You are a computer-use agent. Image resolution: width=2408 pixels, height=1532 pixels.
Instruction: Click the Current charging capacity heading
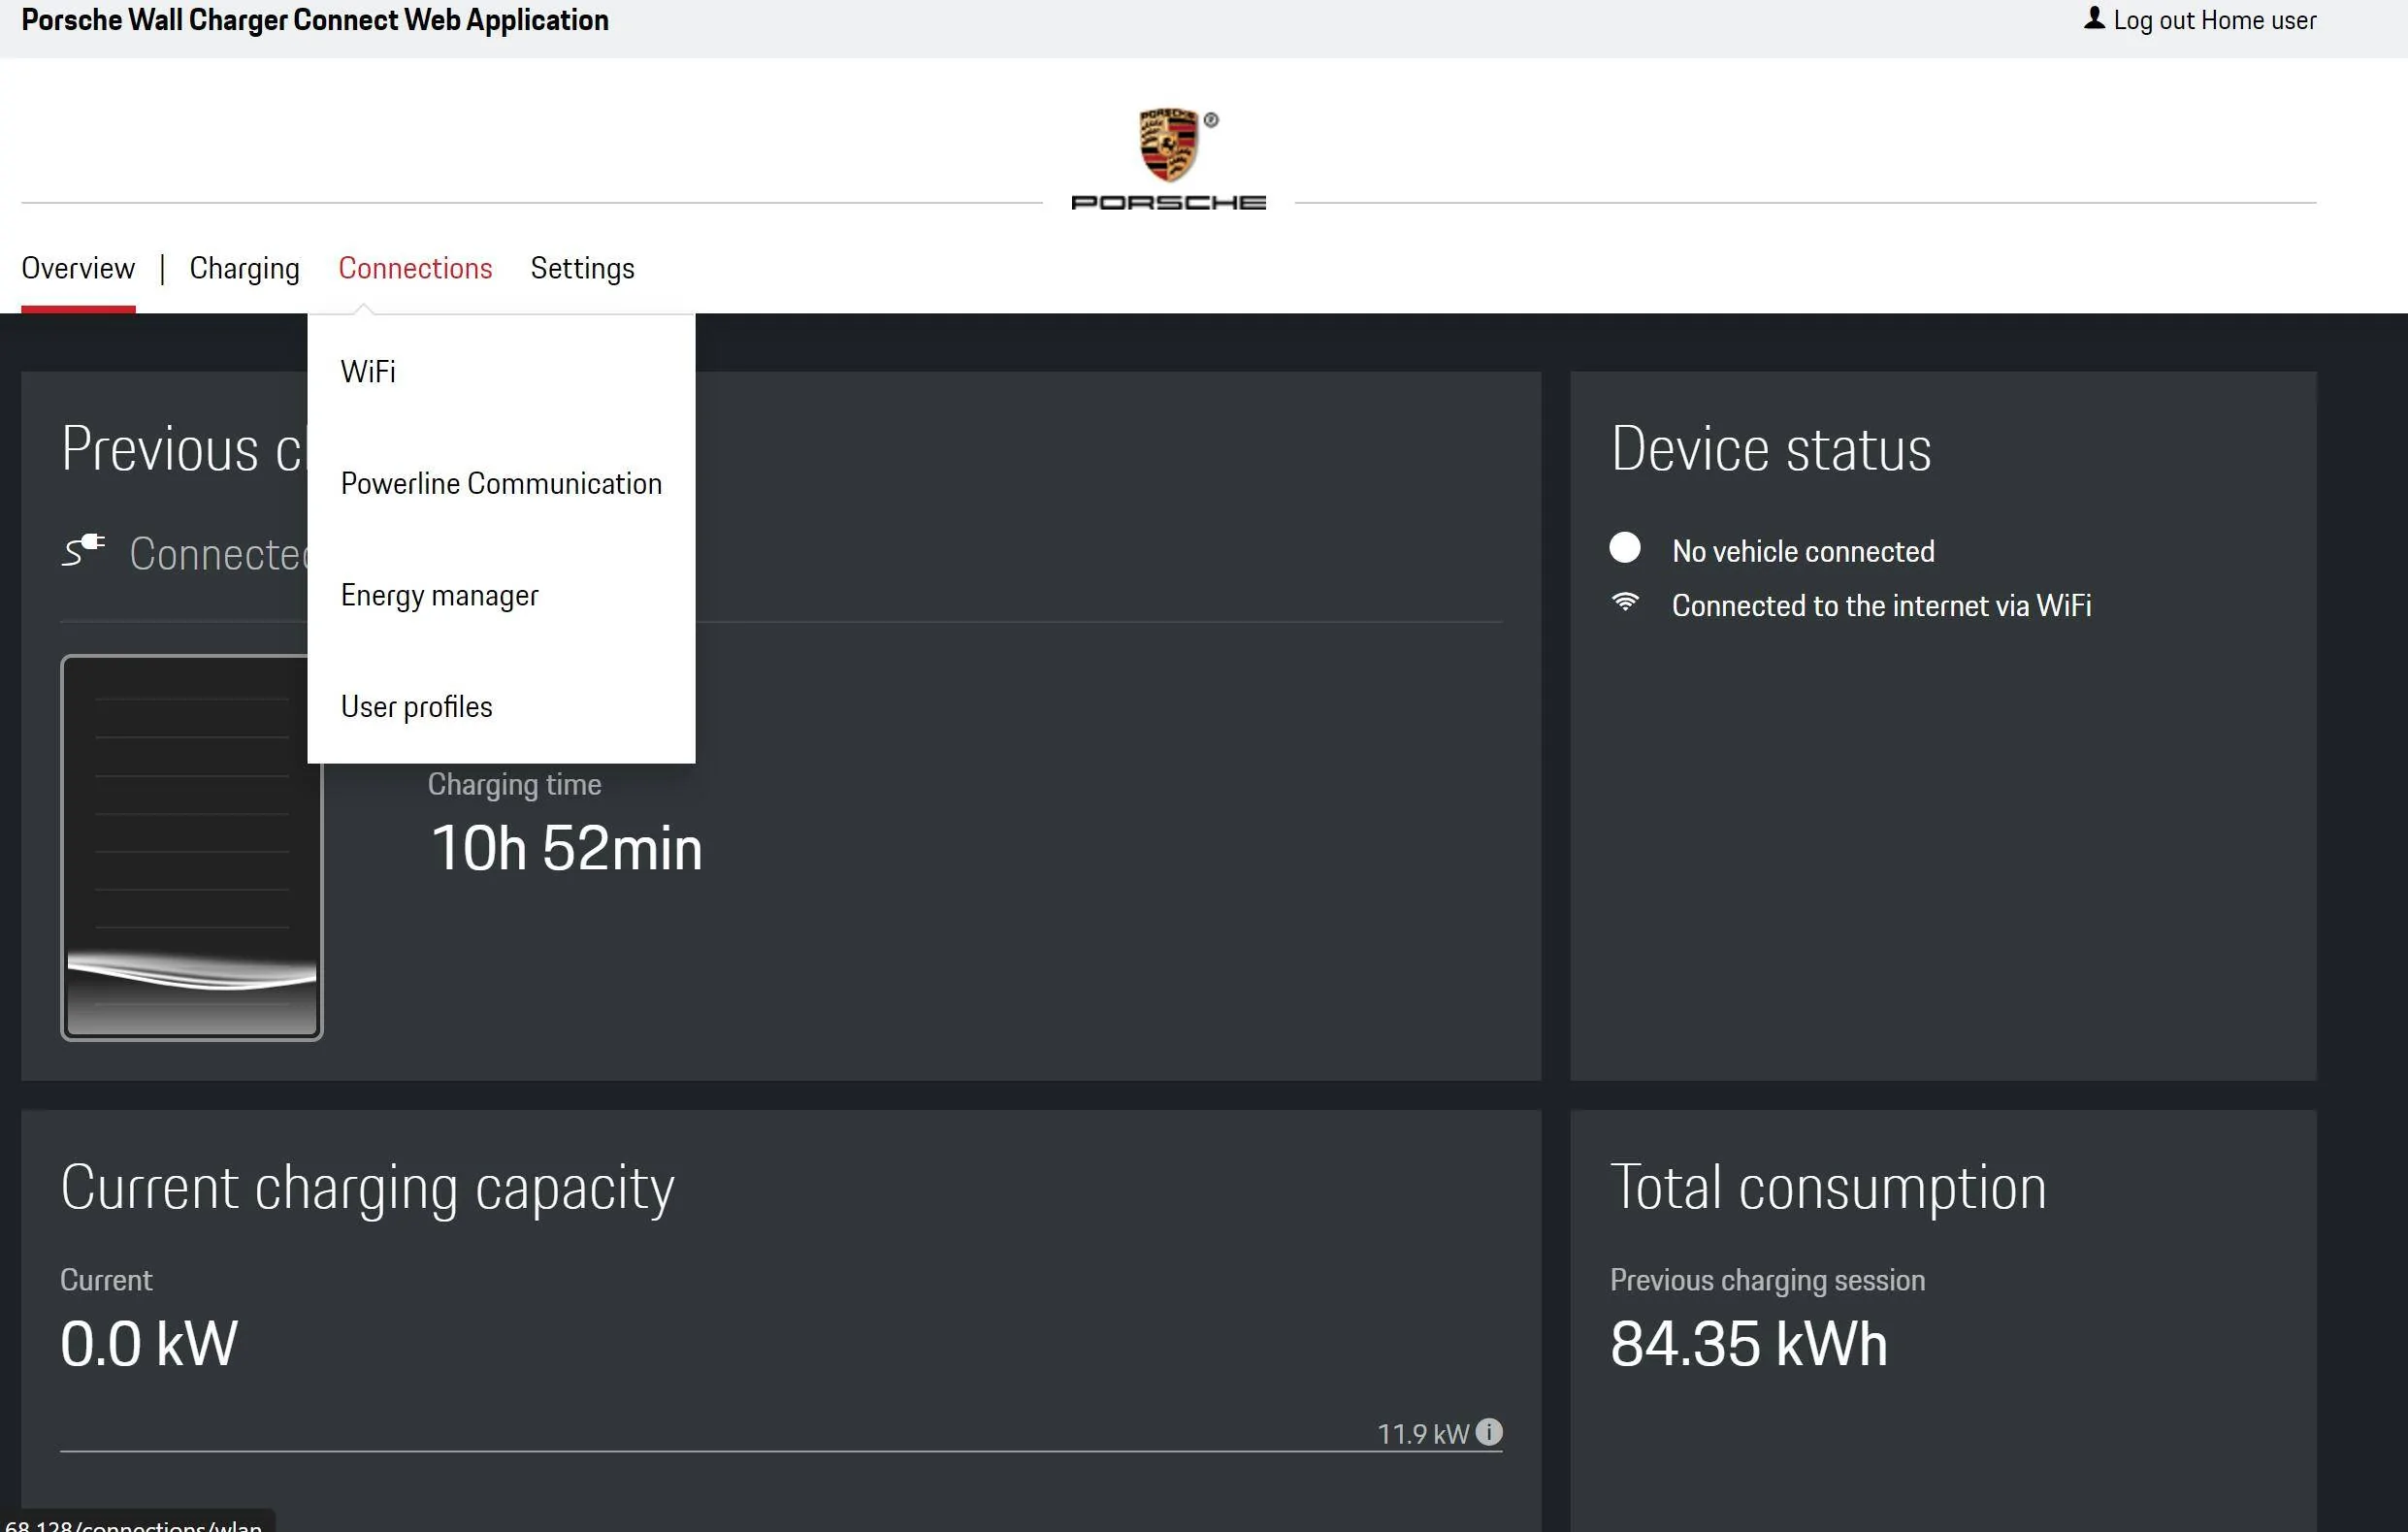click(x=367, y=1190)
